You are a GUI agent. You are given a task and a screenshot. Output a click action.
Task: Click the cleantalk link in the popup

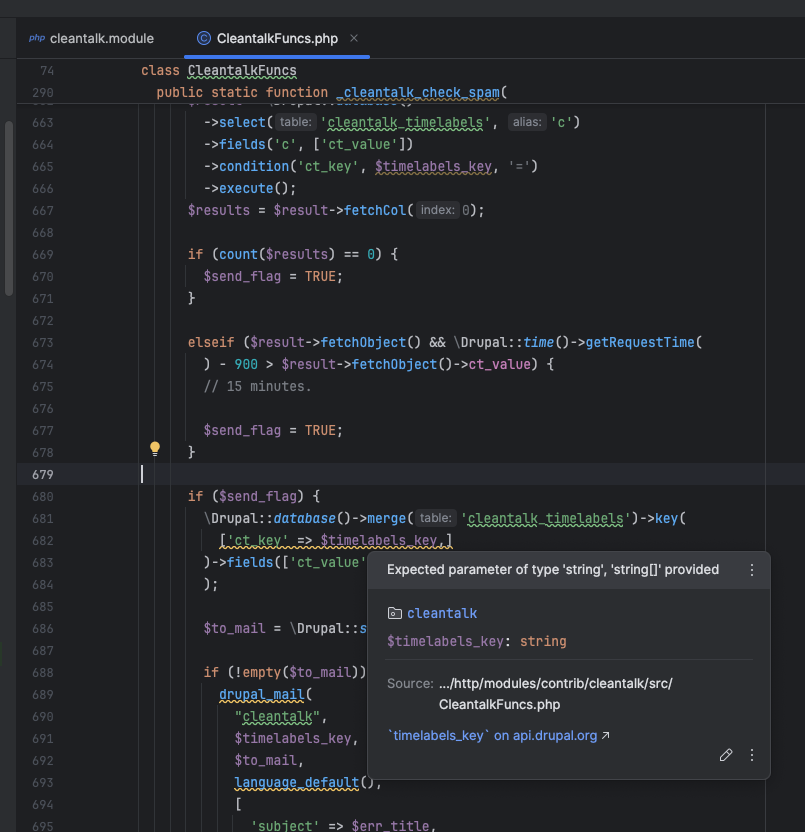point(442,613)
